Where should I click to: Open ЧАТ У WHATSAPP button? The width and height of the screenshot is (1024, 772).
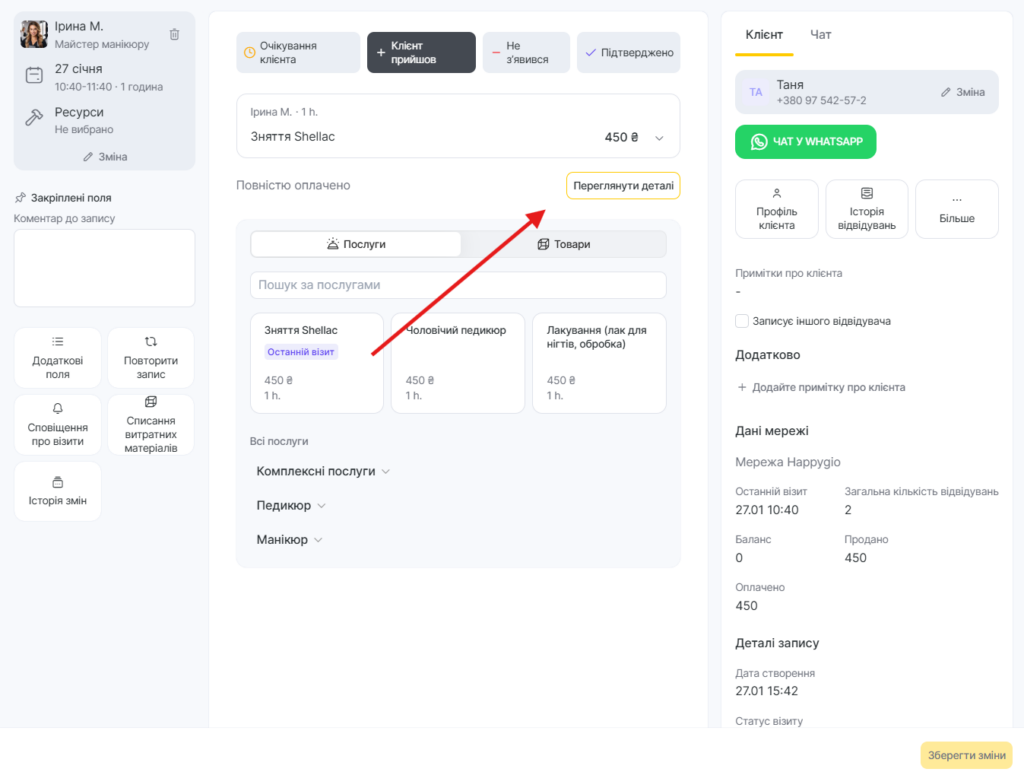click(805, 142)
